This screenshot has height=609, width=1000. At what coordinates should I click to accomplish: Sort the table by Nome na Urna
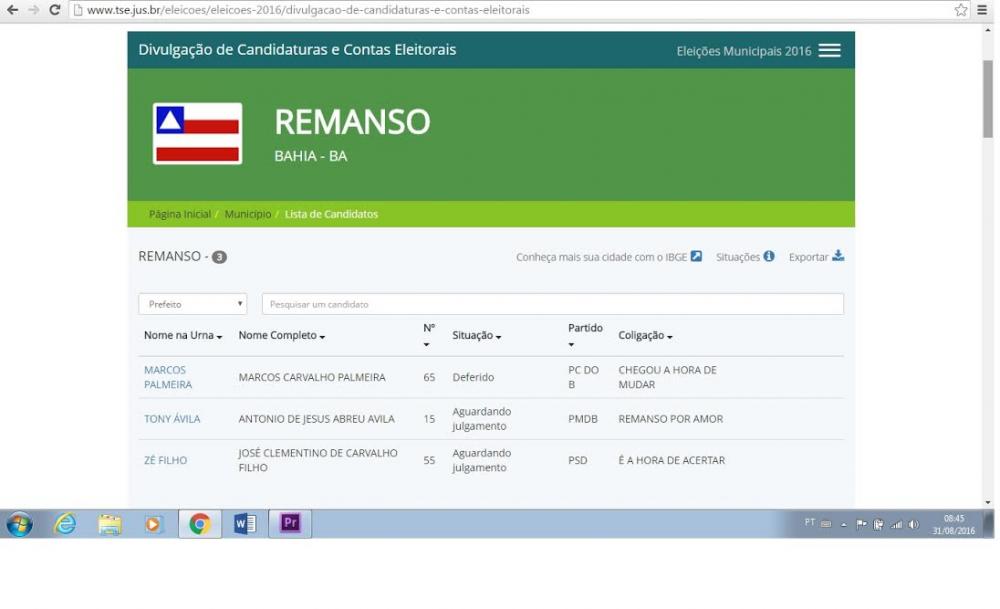point(182,336)
